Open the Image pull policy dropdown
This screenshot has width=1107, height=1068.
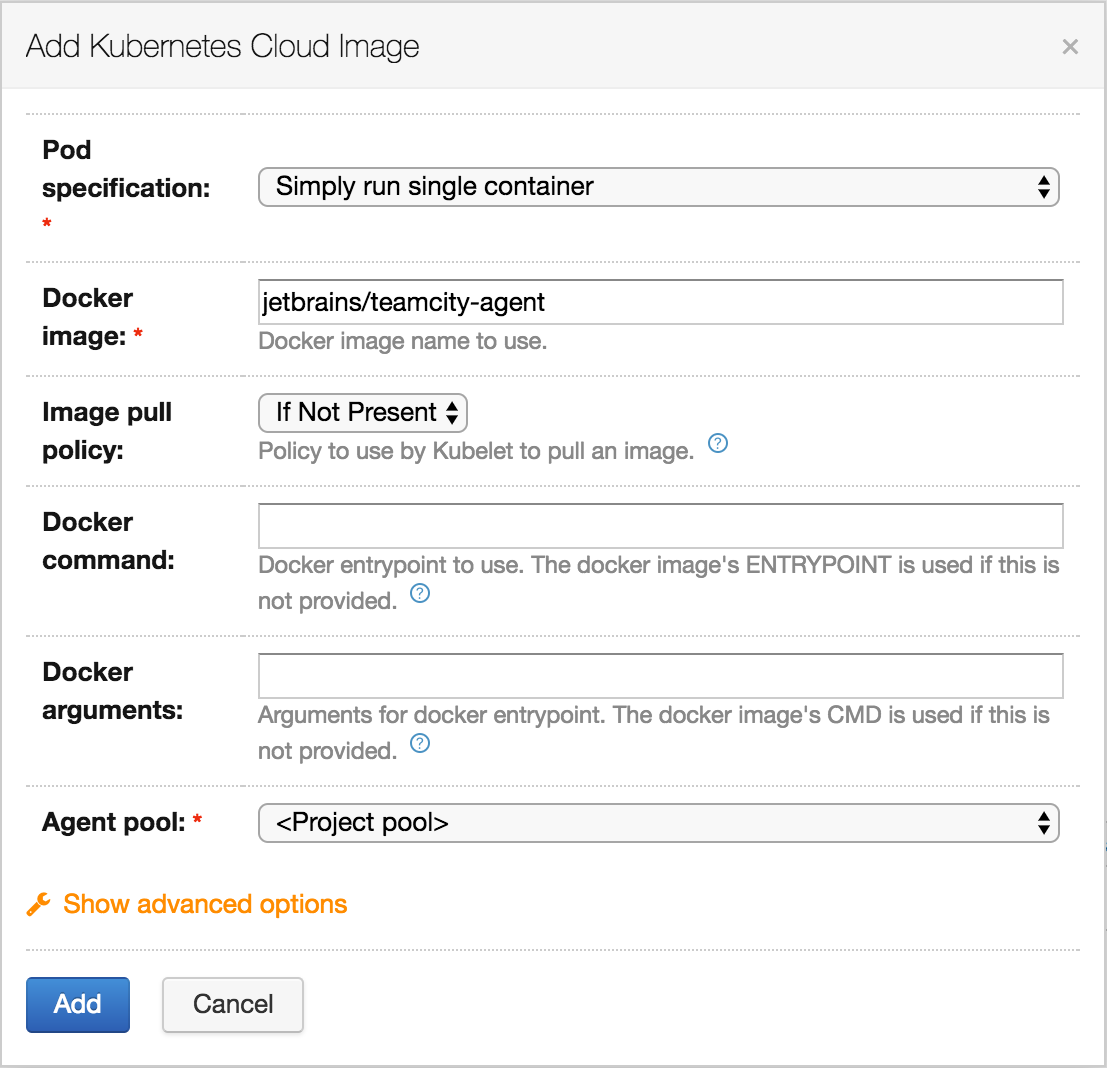coord(363,413)
